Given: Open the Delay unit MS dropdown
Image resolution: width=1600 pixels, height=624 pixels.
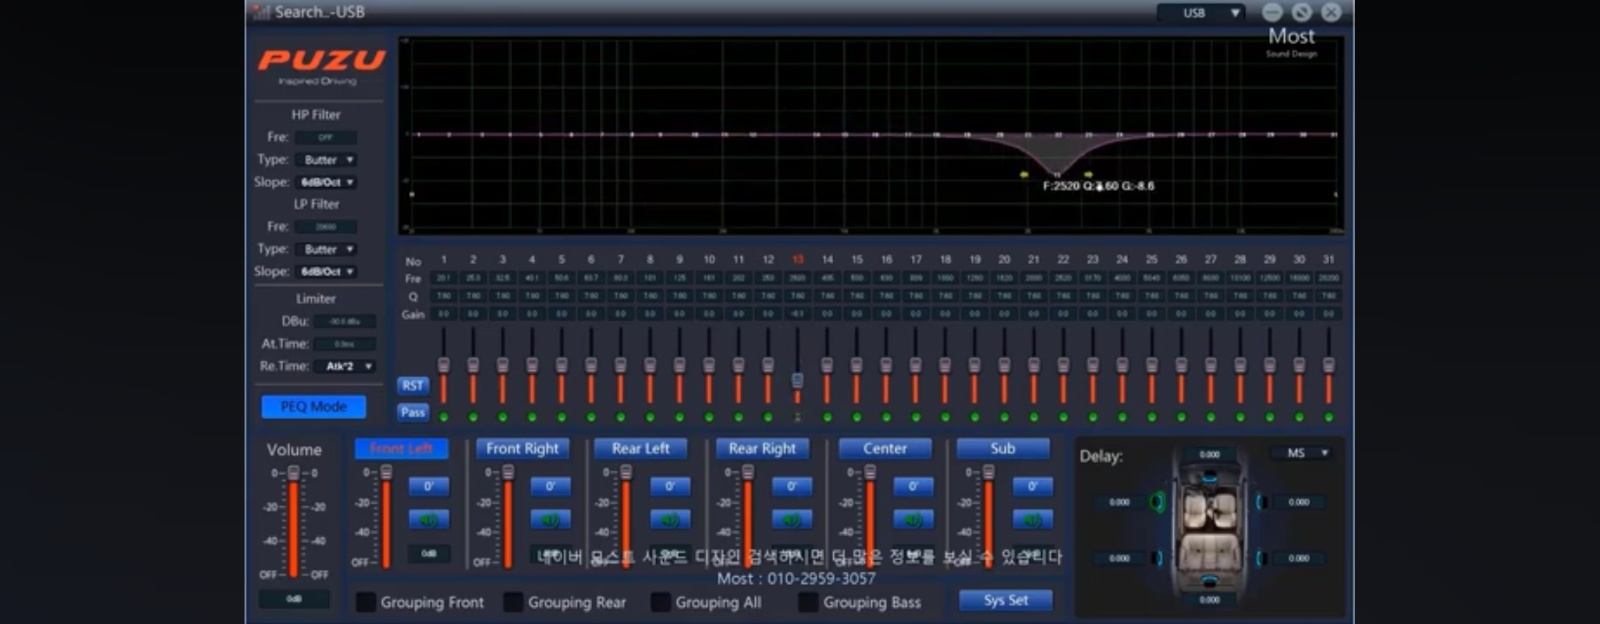Looking at the screenshot, I should tap(1301, 453).
